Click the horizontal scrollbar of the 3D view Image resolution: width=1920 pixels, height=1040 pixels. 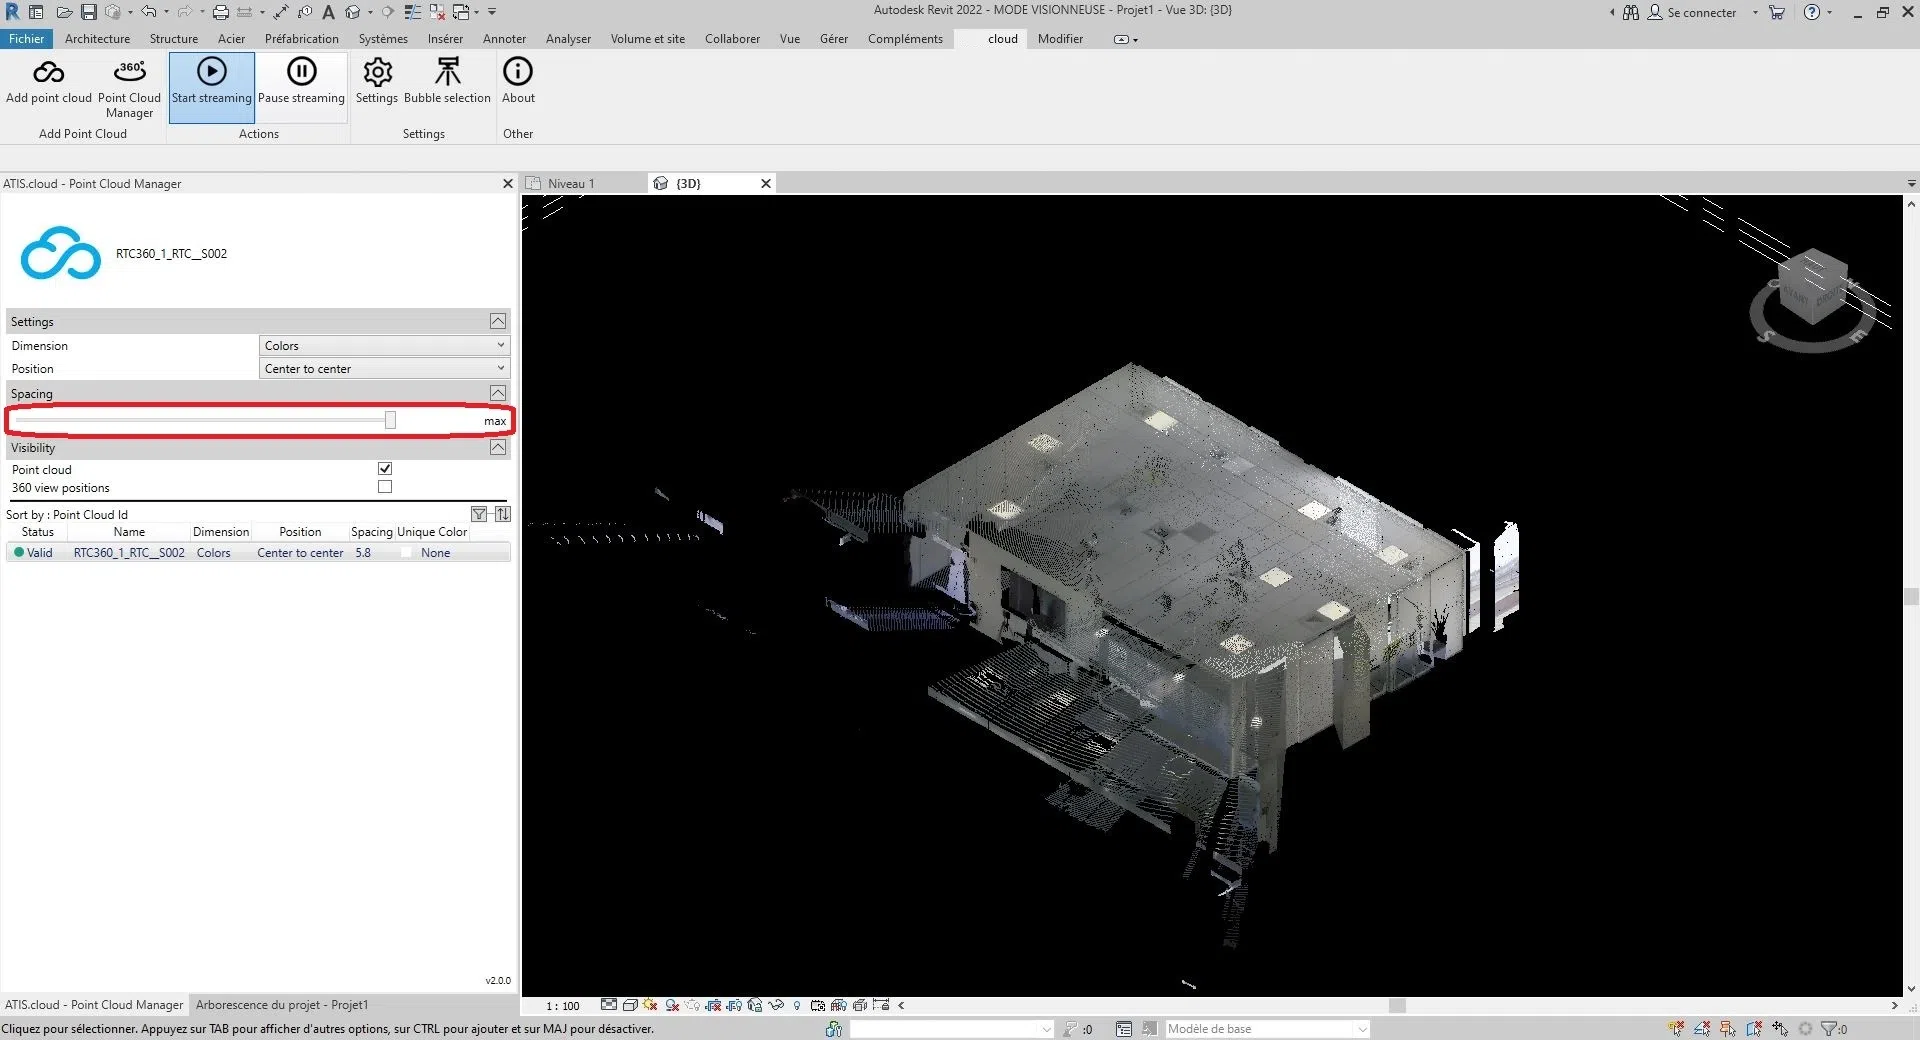coord(1397,1005)
